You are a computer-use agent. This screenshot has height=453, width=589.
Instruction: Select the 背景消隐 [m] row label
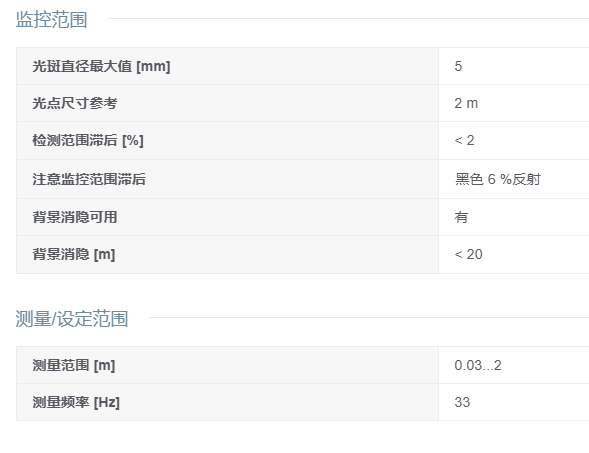pos(74,254)
